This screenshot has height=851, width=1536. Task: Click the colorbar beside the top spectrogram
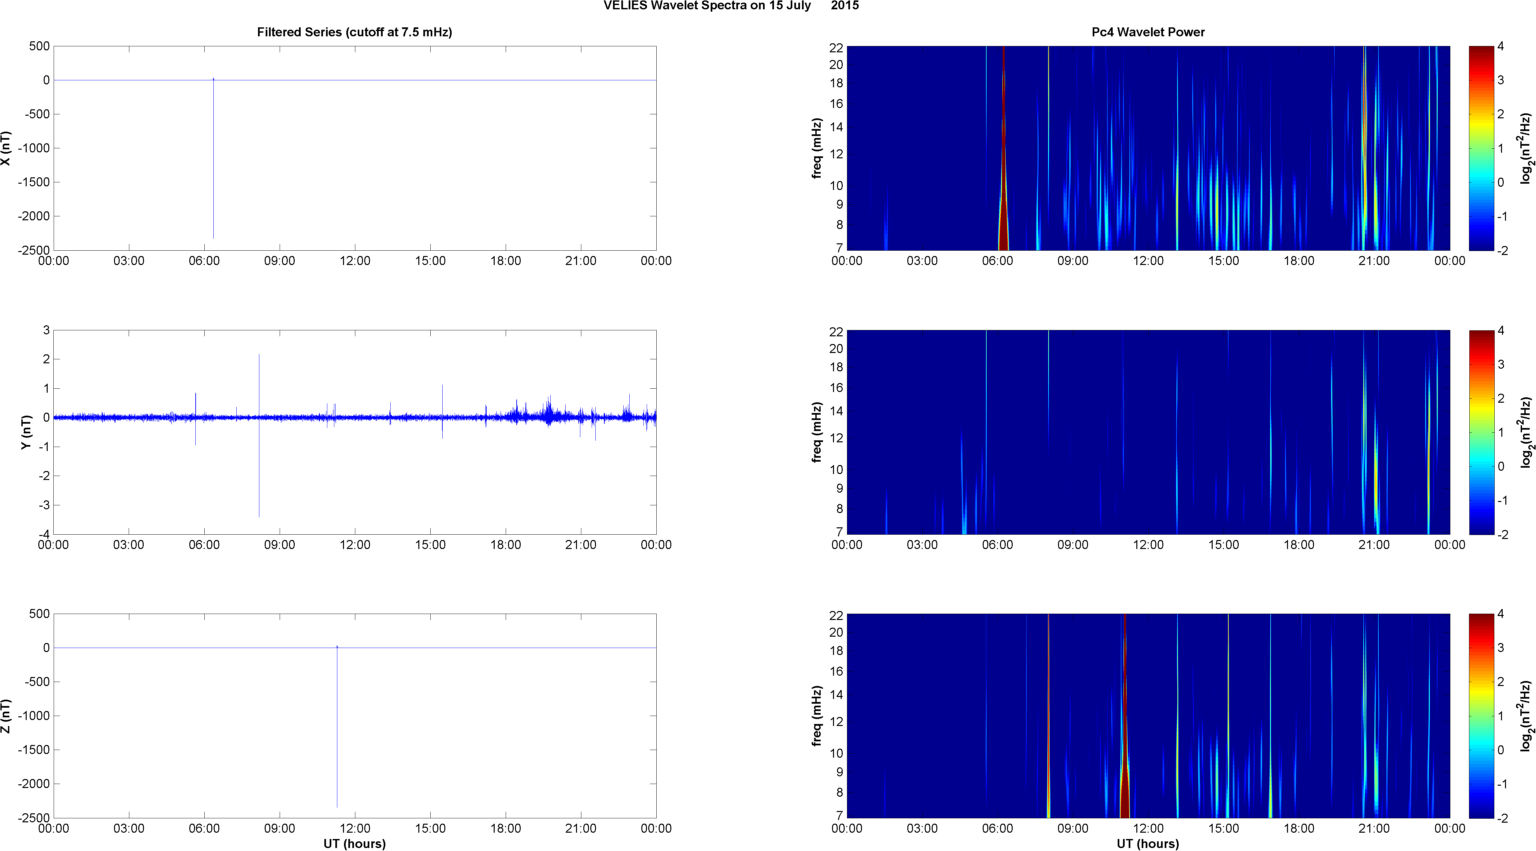click(x=1481, y=148)
